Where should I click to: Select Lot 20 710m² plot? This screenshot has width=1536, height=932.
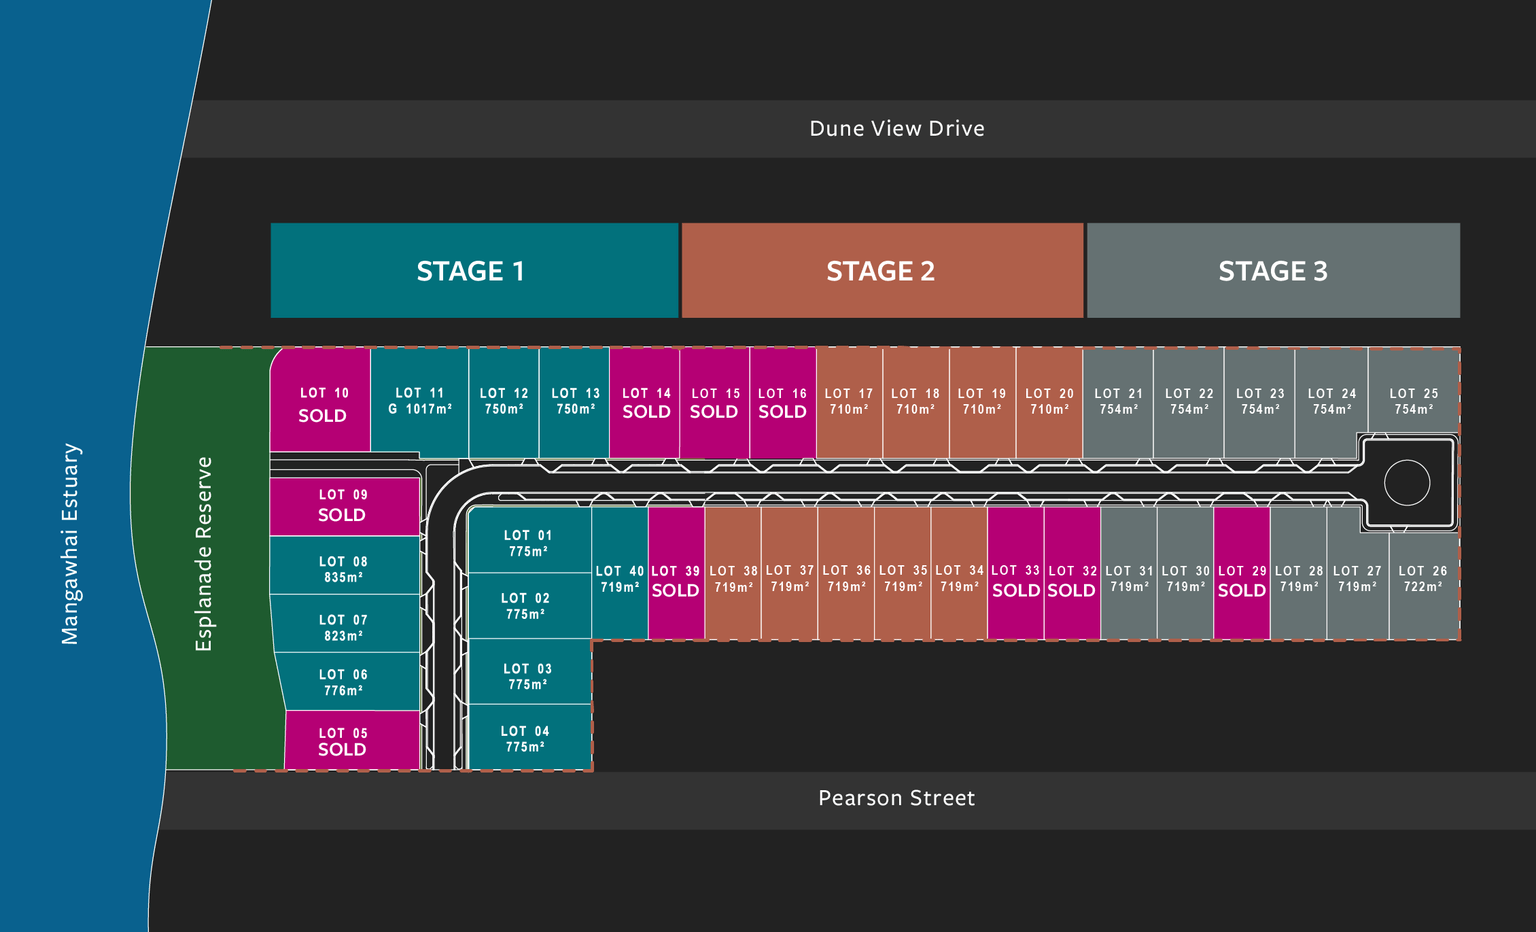(1049, 402)
